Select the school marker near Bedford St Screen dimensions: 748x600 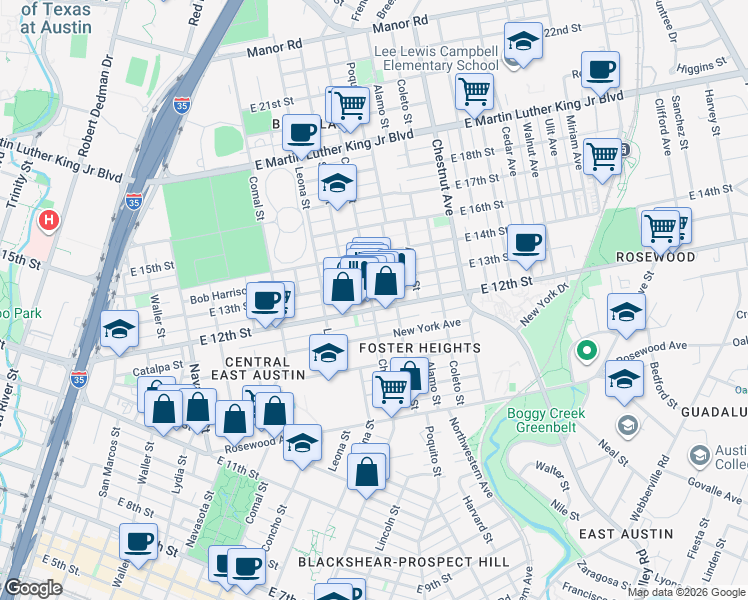pos(624,380)
